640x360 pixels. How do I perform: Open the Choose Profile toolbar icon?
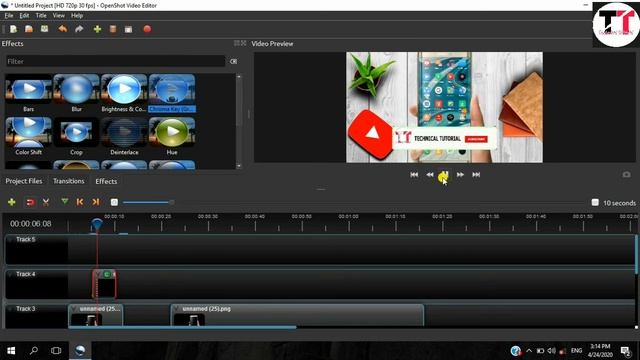click(113, 29)
